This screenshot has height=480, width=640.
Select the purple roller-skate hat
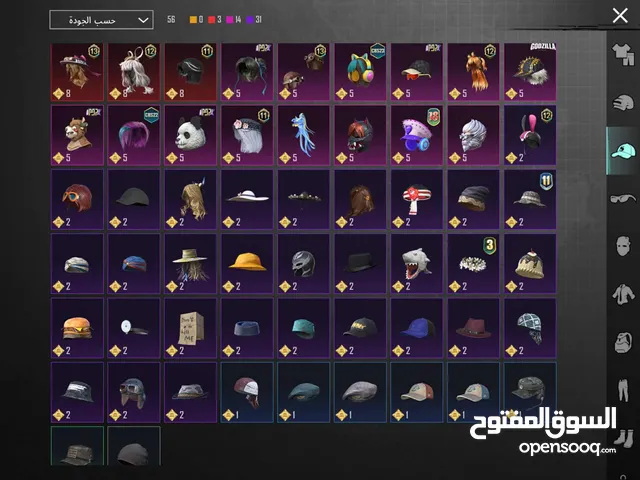pyautogui.click(x=417, y=136)
